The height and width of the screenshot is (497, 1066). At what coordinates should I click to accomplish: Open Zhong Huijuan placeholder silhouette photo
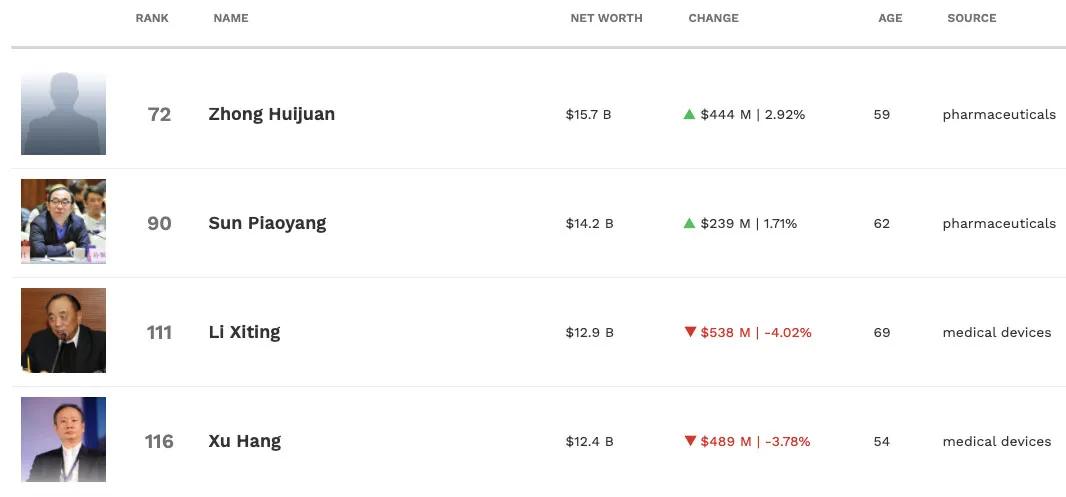(63, 113)
